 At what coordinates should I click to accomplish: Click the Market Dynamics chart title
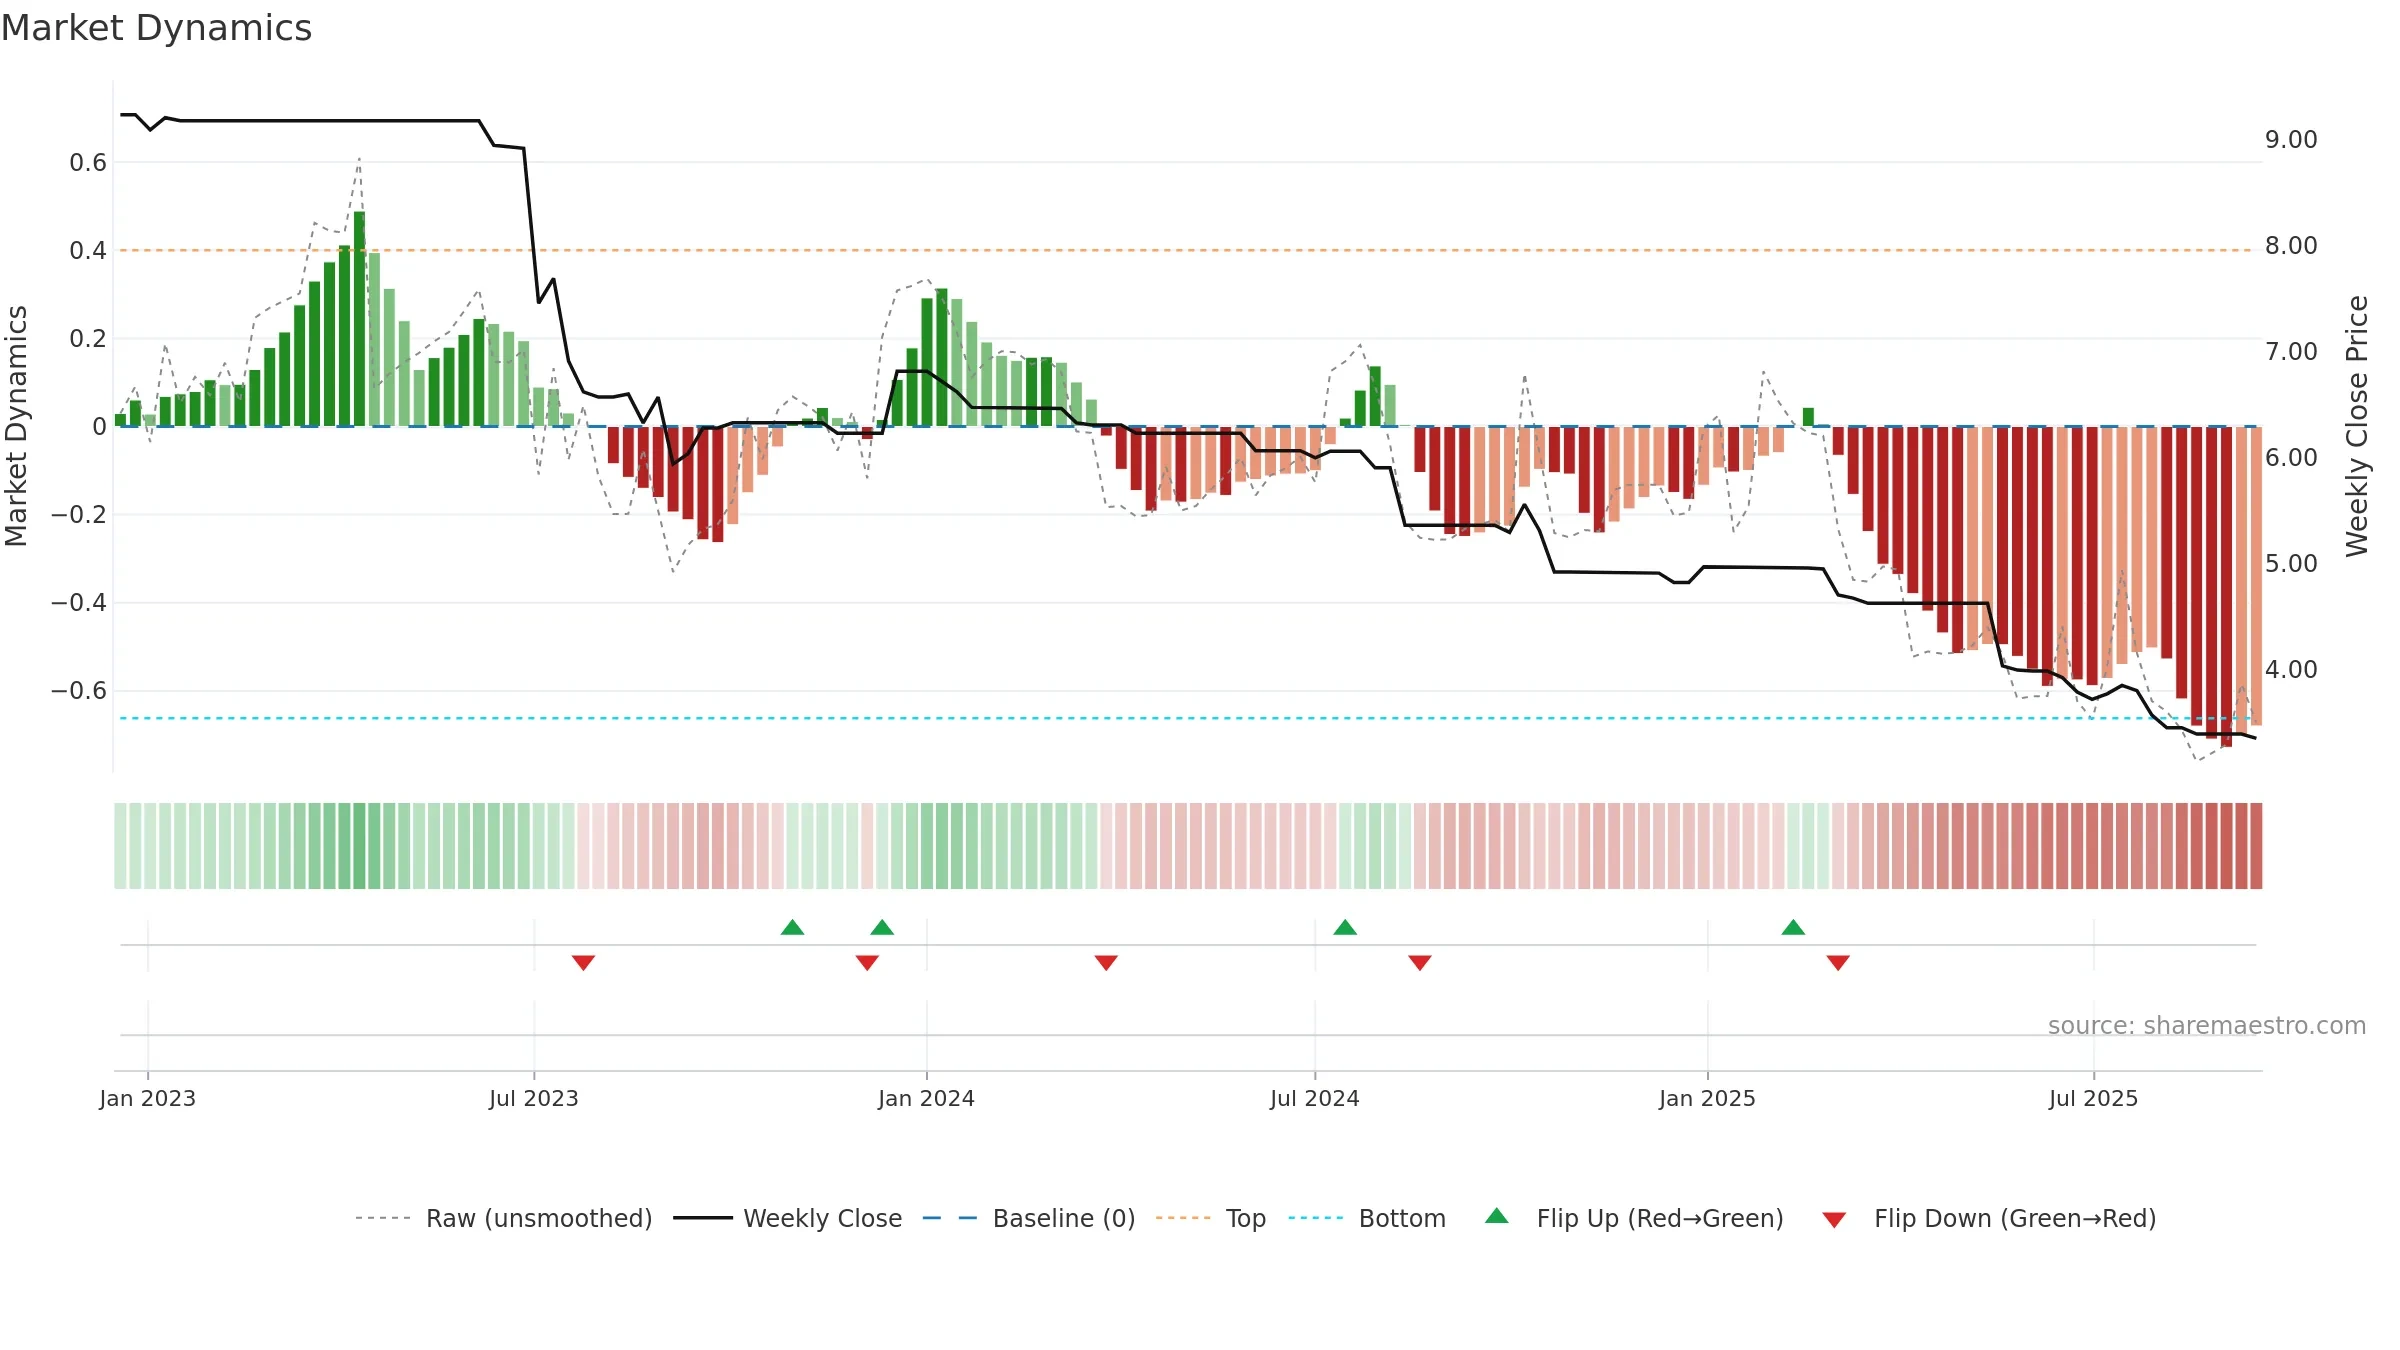(x=156, y=28)
